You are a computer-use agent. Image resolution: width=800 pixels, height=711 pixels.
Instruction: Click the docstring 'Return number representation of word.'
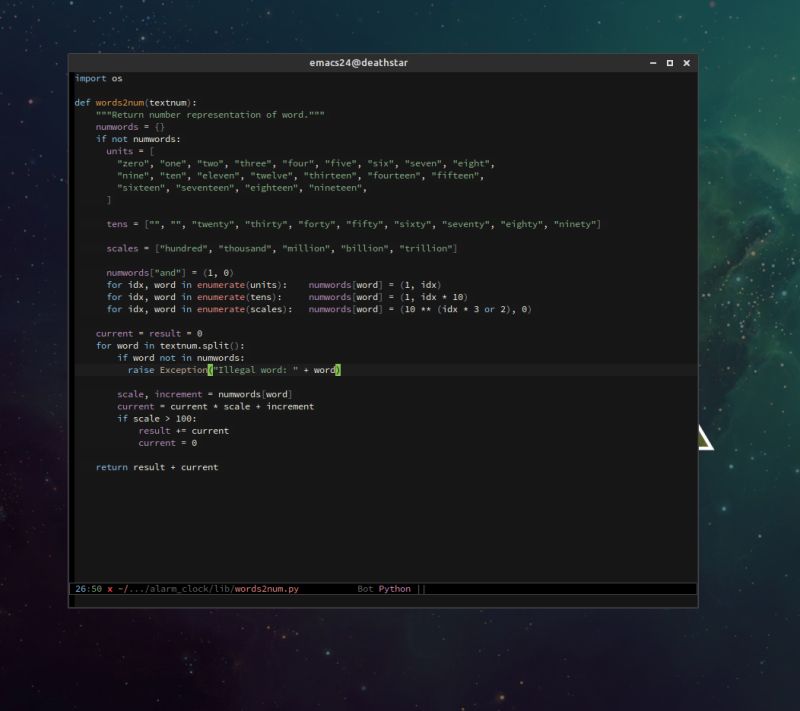[210, 114]
